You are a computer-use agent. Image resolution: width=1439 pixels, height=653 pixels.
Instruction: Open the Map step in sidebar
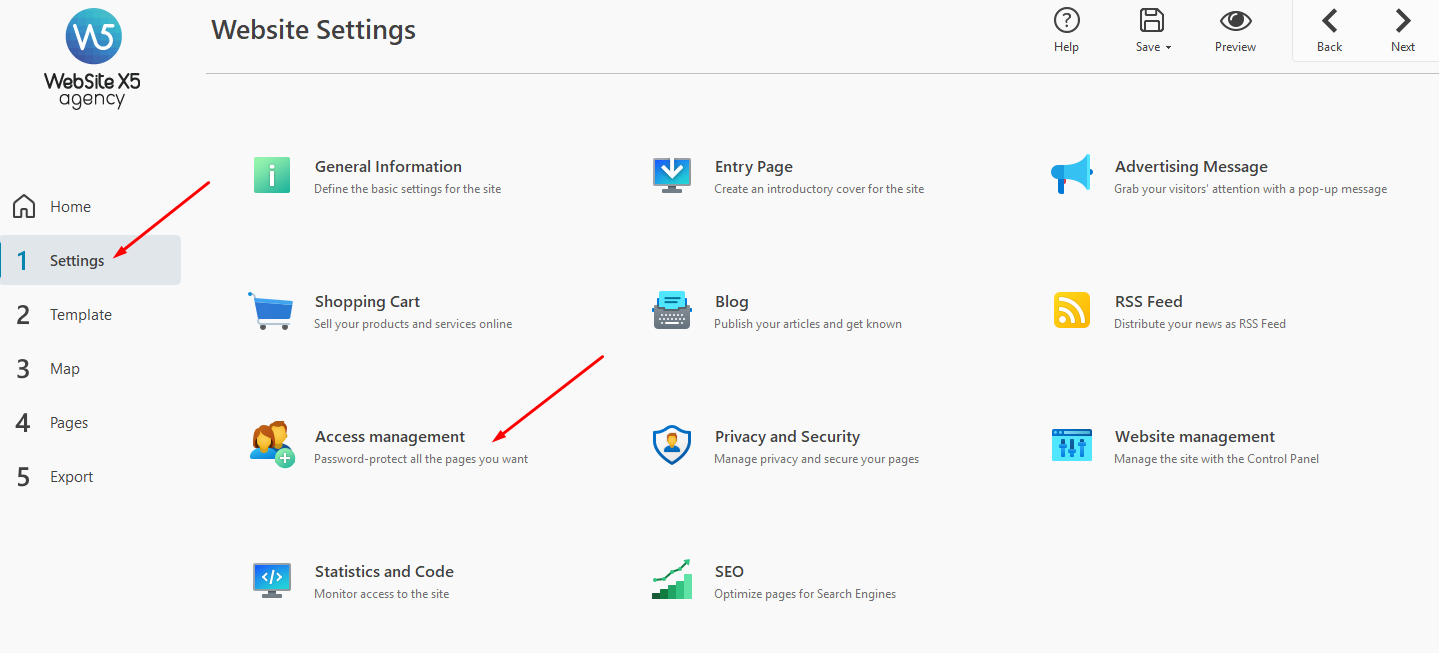(x=64, y=369)
